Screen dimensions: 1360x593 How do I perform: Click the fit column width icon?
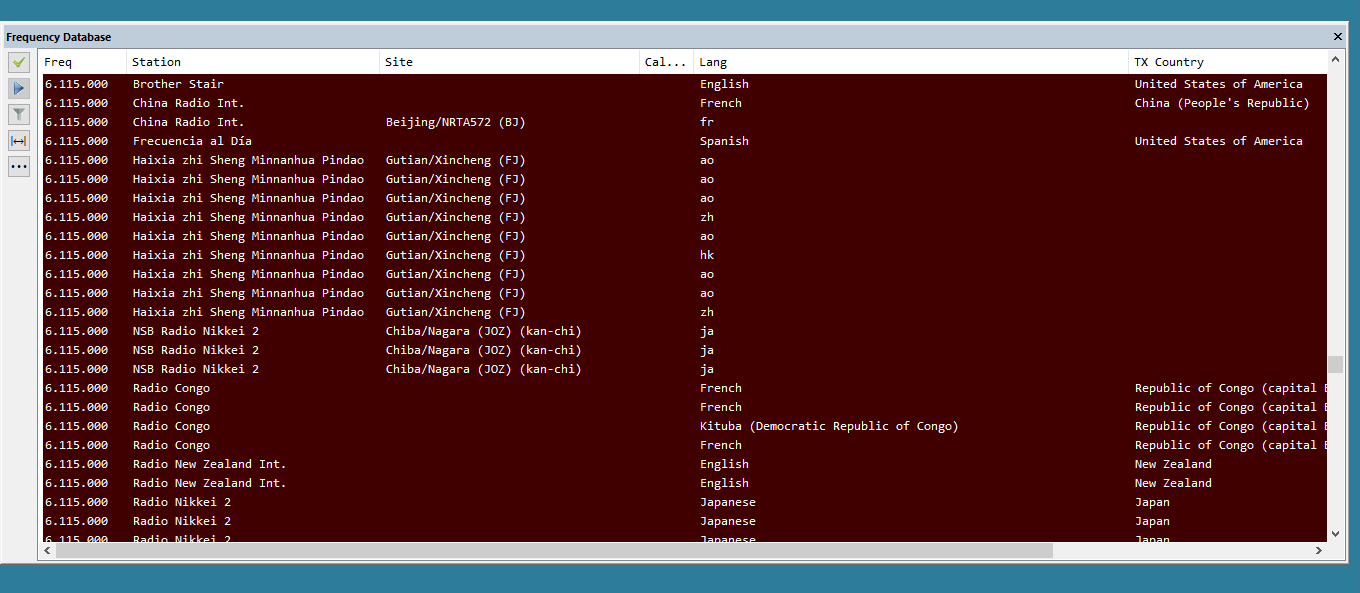[x=19, y=140]
